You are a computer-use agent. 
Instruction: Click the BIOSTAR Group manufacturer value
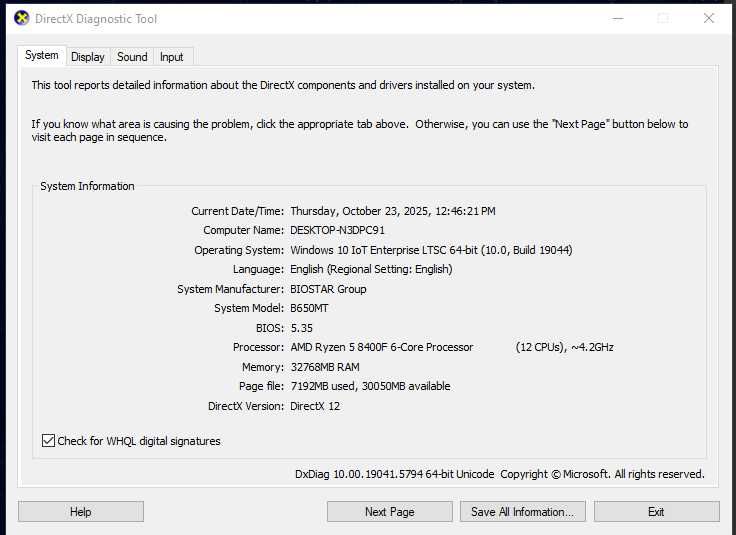click(x=328, y=289)
